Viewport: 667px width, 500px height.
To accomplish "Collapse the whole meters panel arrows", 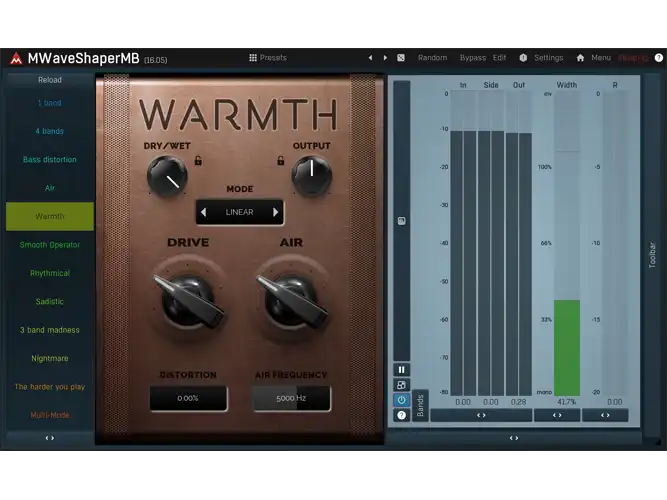I will pyautogui.click(x=514, y=438).
